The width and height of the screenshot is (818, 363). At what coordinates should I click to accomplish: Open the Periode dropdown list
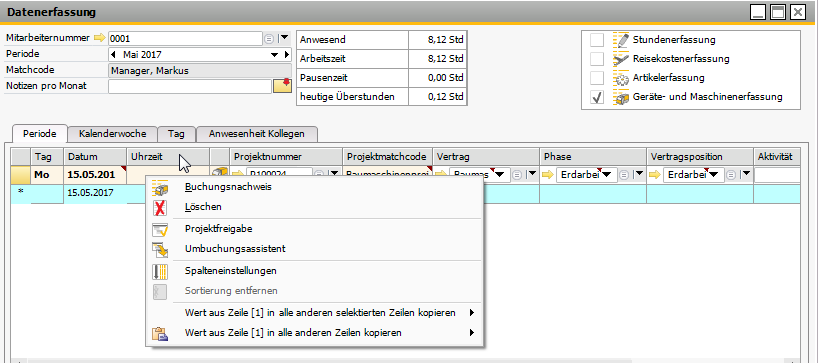(274, 54)
